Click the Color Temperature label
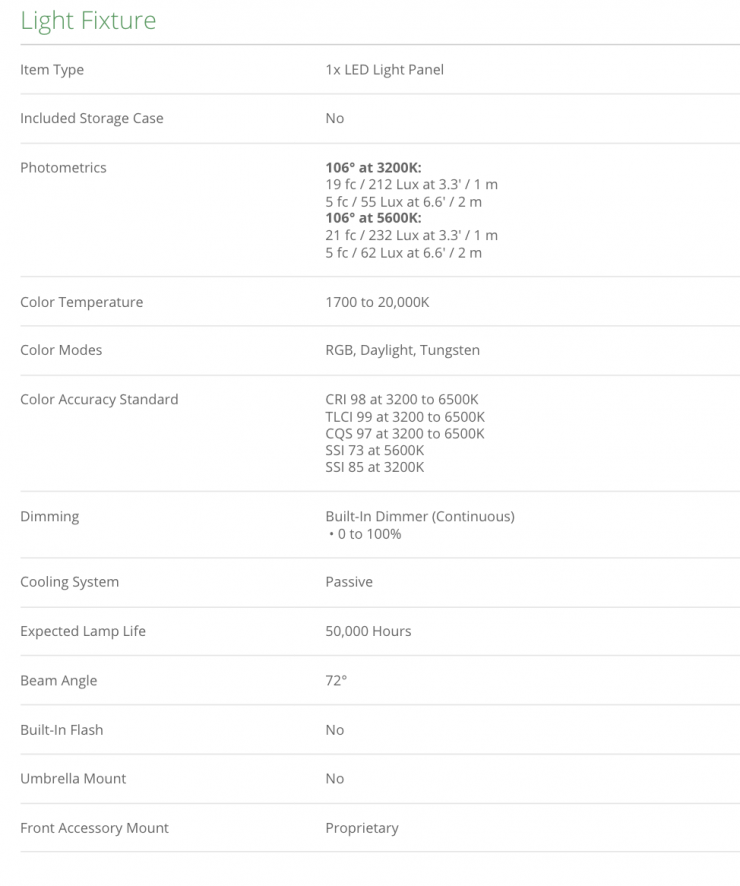 [x=81, y=302]
